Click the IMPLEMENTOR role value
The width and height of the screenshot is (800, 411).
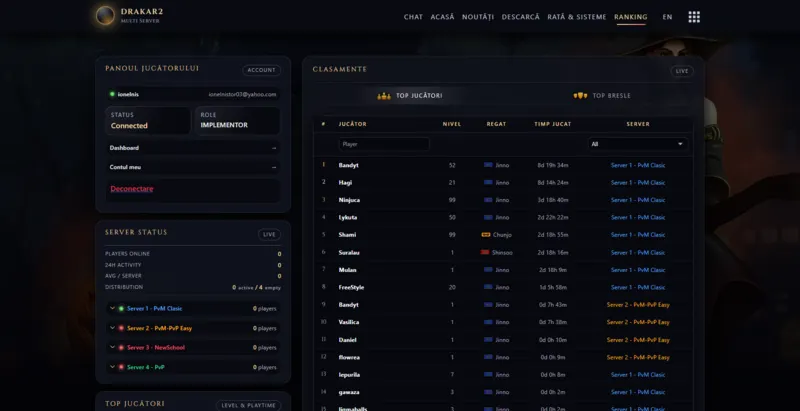click(224, 125)
